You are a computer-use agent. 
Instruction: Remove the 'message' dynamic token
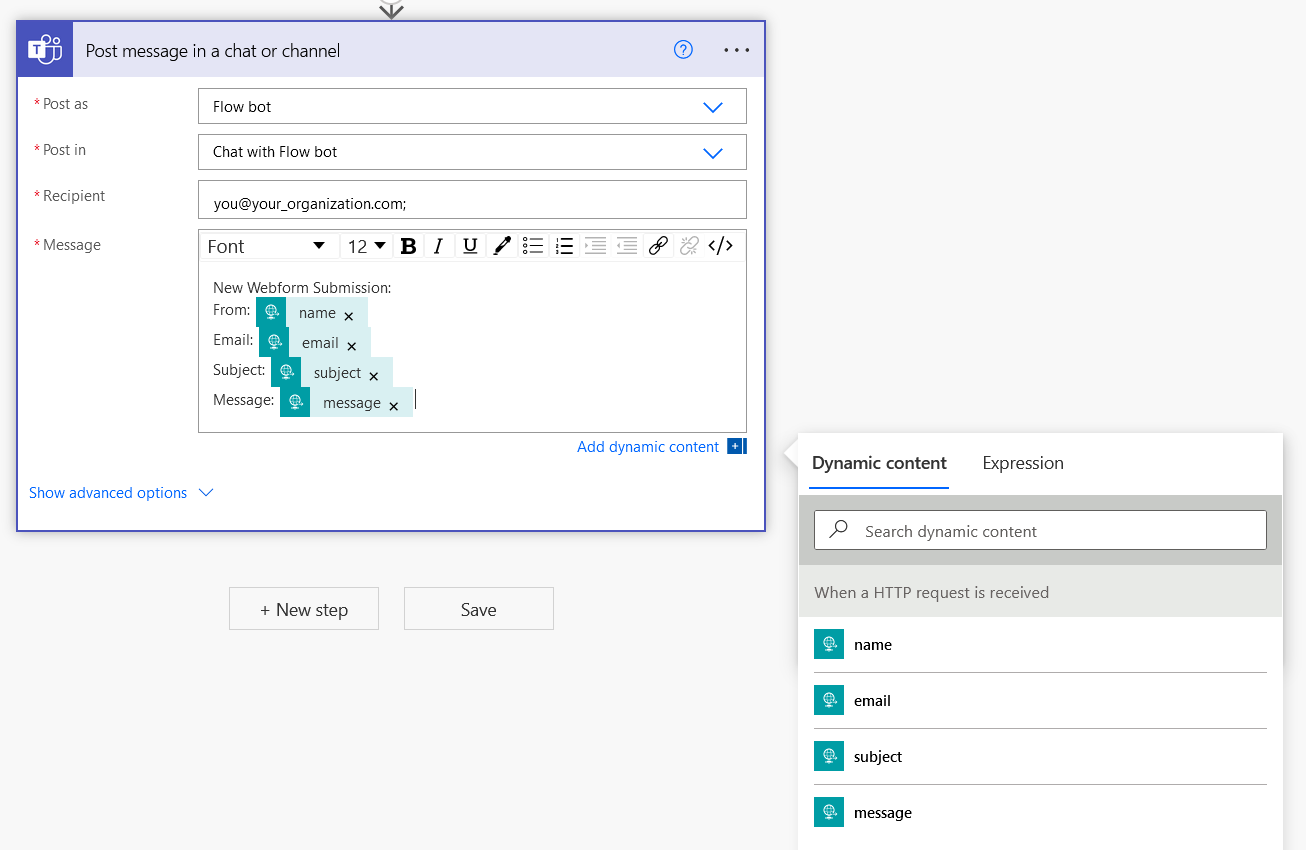[394, 405]
